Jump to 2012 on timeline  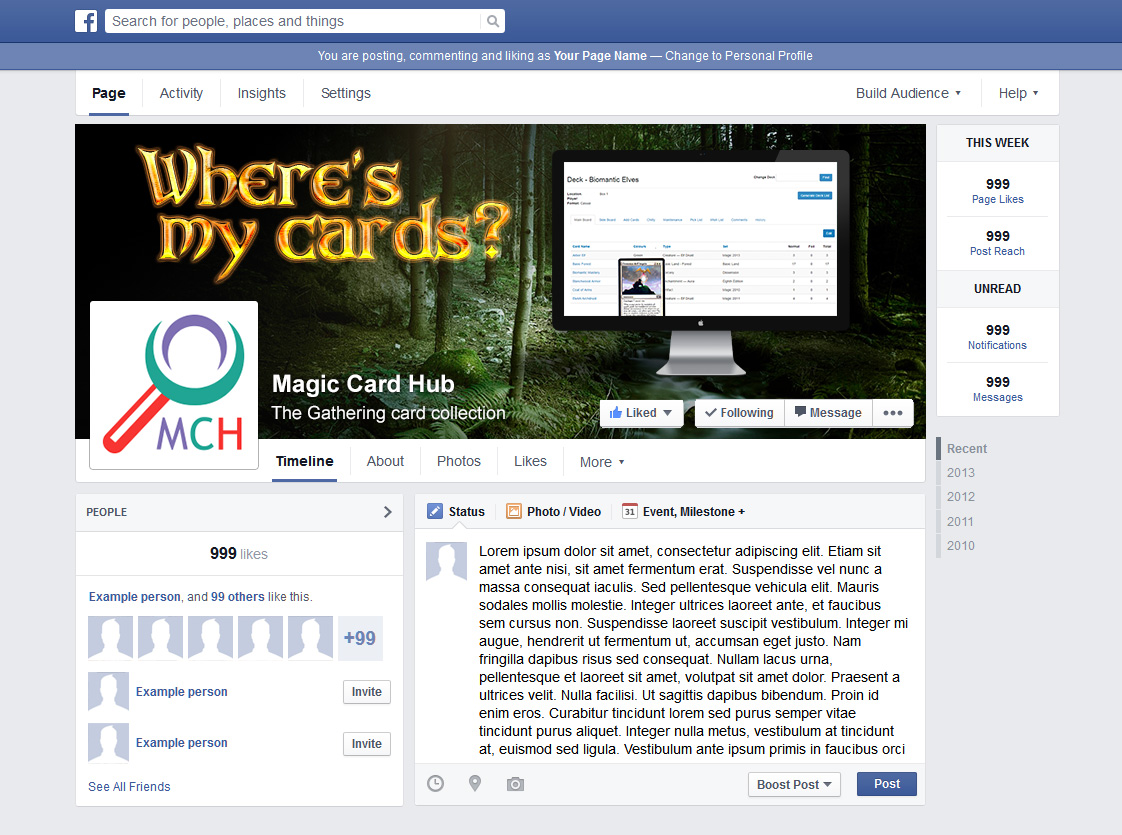960,497
